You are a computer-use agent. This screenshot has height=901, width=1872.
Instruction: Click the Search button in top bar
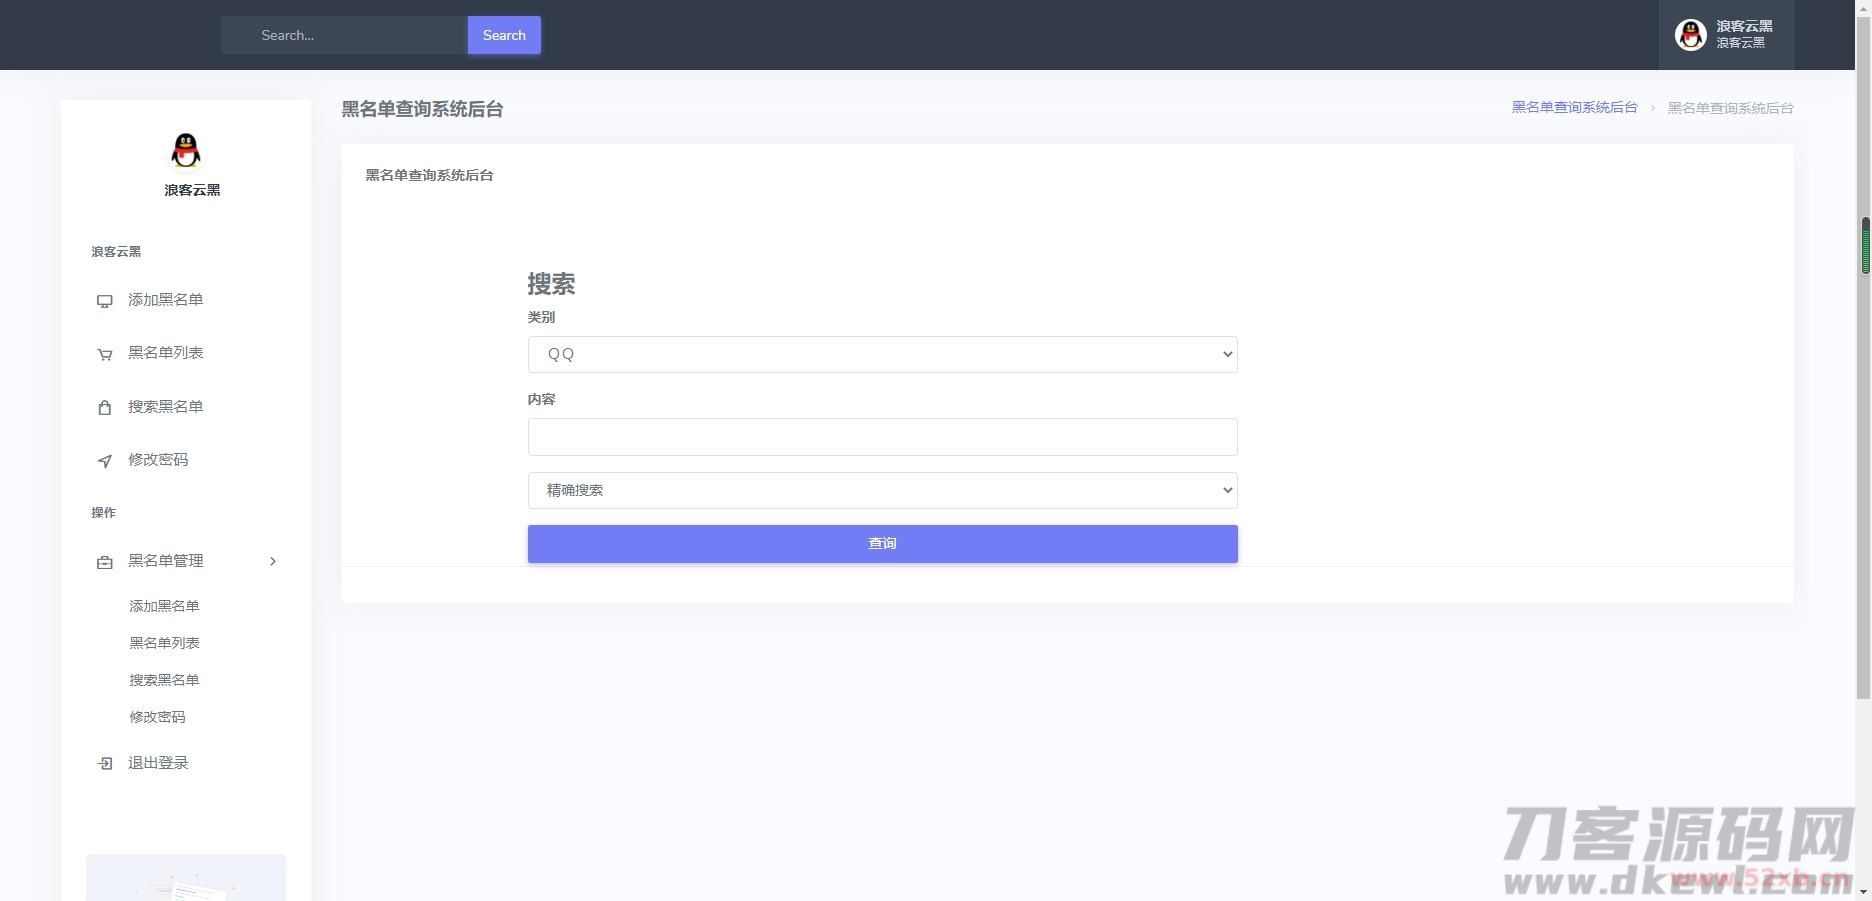coord(503,34)
